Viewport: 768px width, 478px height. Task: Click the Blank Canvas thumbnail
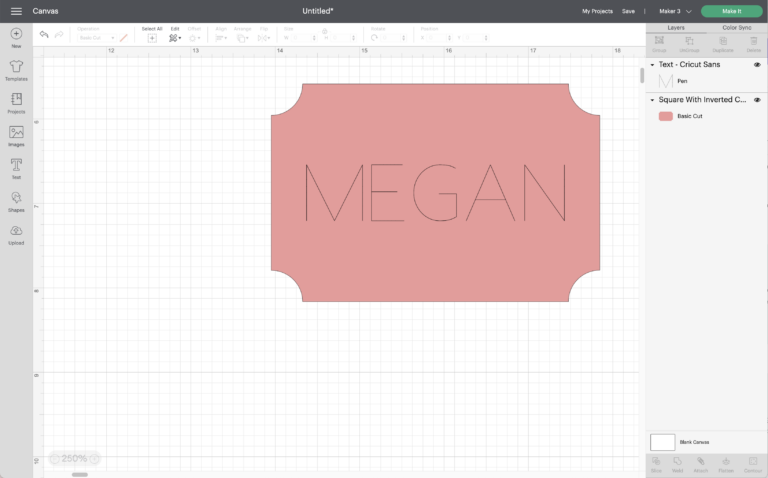pos(662,441)
